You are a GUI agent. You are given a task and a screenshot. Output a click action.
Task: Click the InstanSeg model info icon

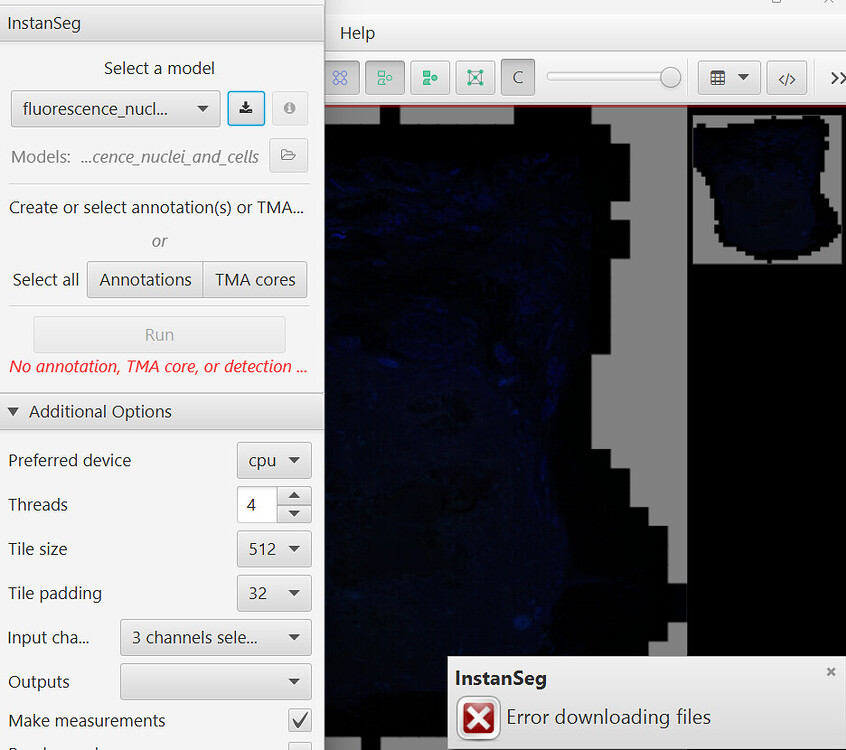(290, 108)
